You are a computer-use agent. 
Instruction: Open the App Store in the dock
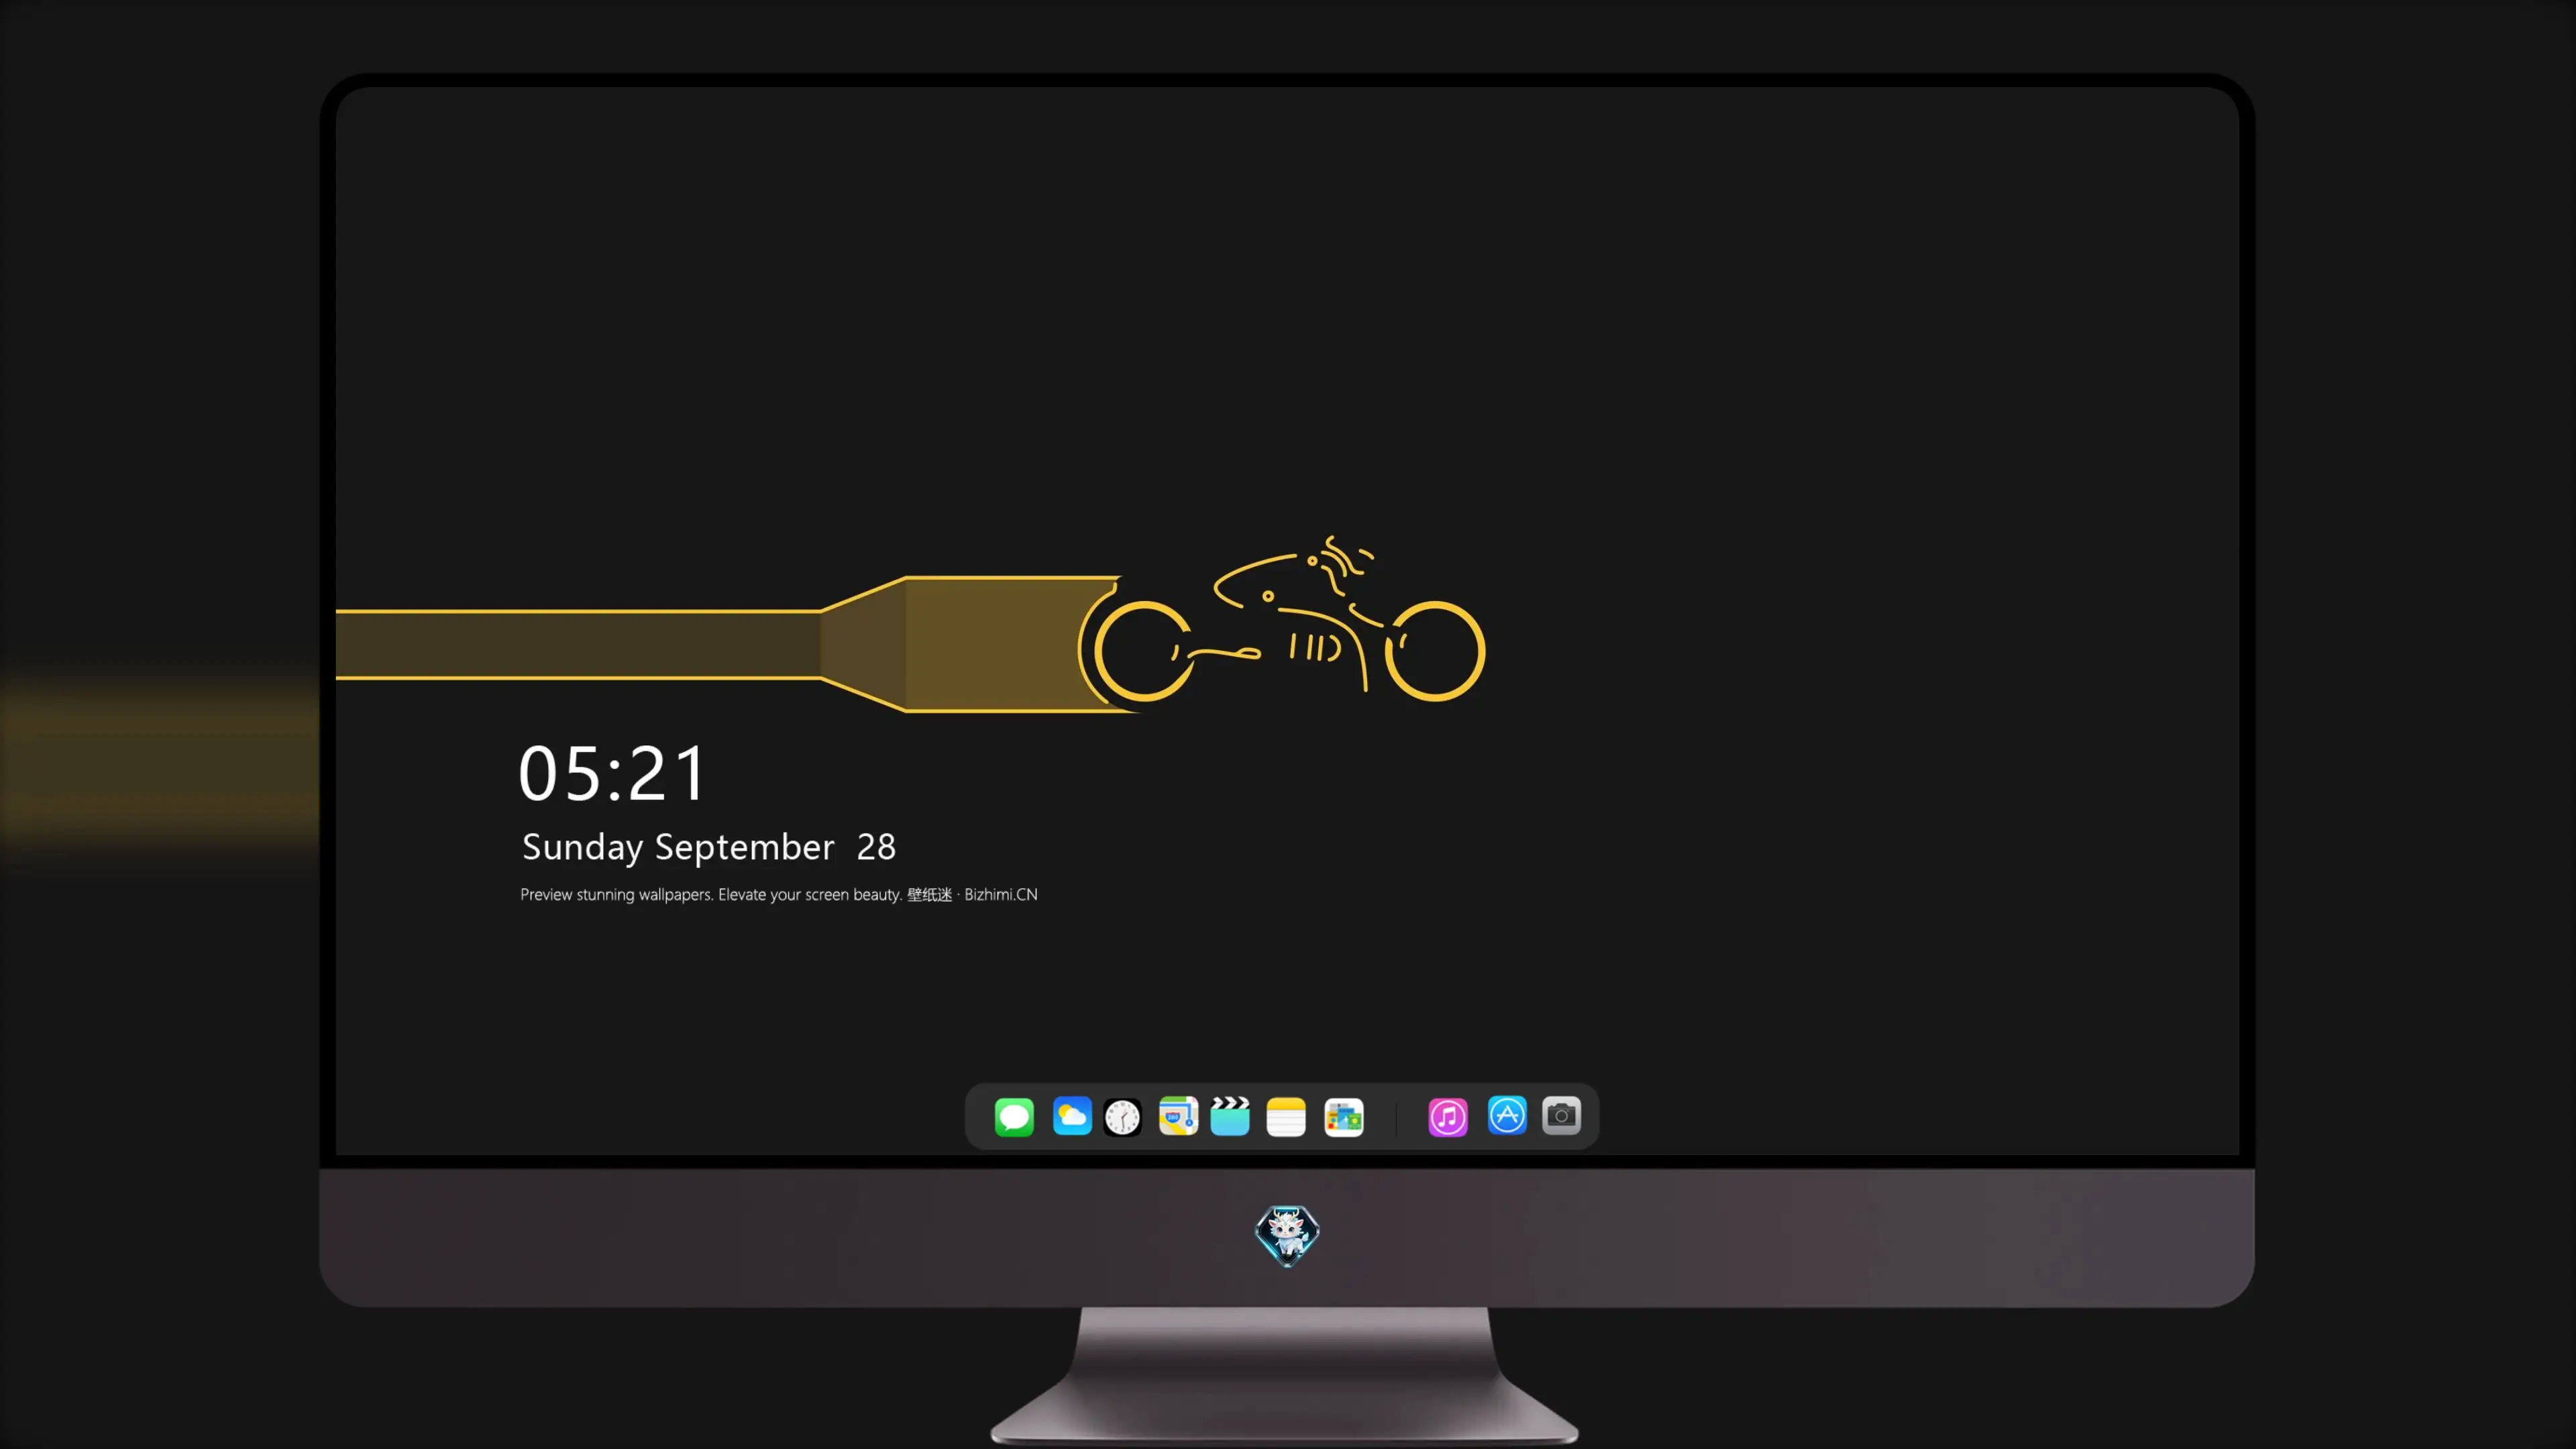[x=1507, y=1116]
